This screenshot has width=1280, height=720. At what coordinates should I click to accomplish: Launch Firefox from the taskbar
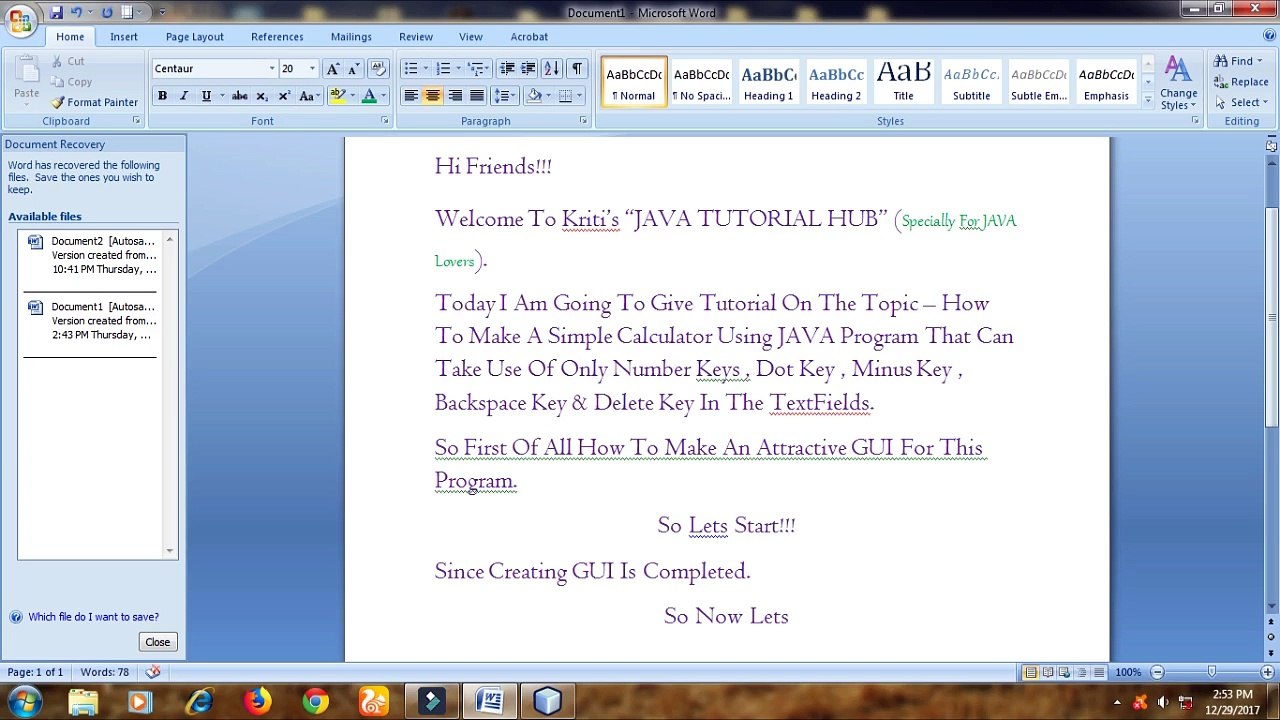coord(257,701)
